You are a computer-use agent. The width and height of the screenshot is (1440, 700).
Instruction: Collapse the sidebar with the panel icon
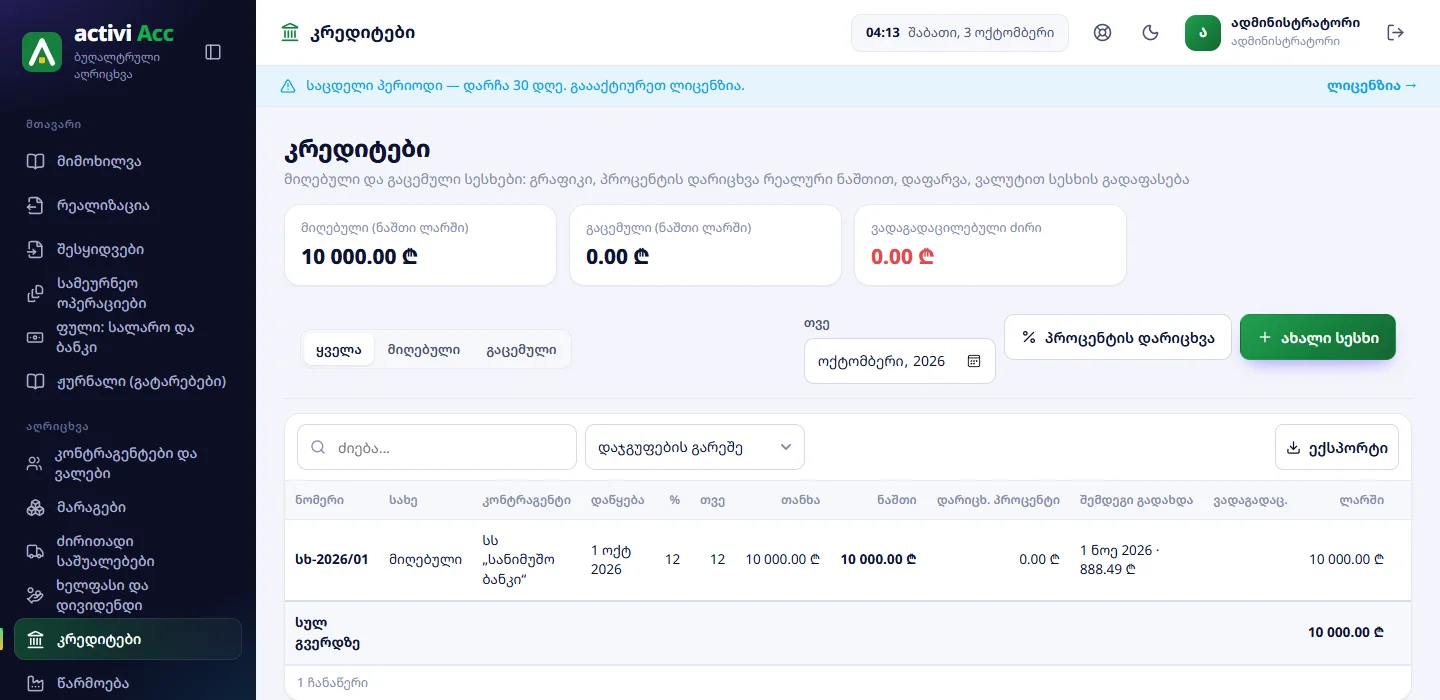(x=213, y=52)
